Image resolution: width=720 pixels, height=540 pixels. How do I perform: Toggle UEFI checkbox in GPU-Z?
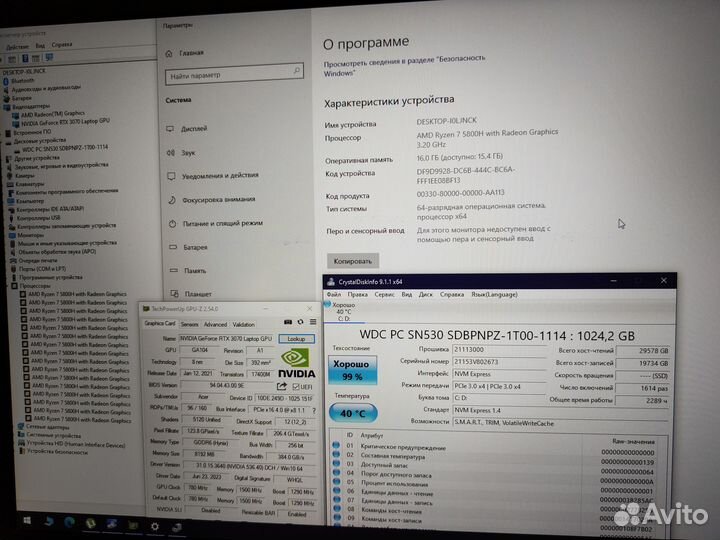point(296,387)
